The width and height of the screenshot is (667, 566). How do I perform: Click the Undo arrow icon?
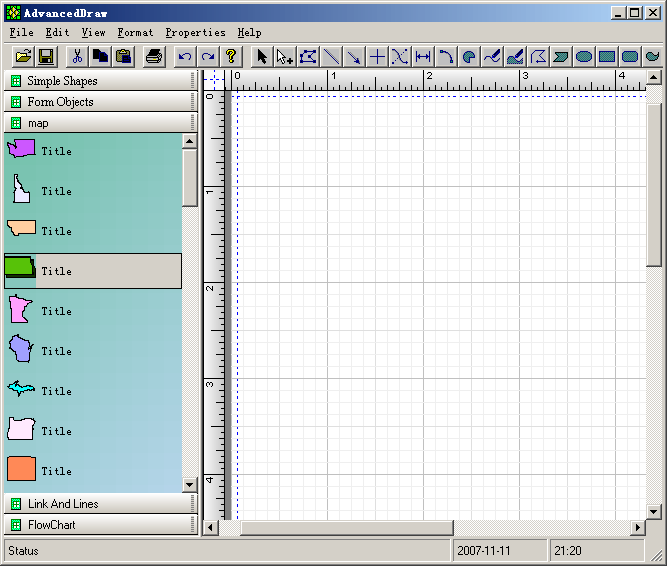pos(185,56)
